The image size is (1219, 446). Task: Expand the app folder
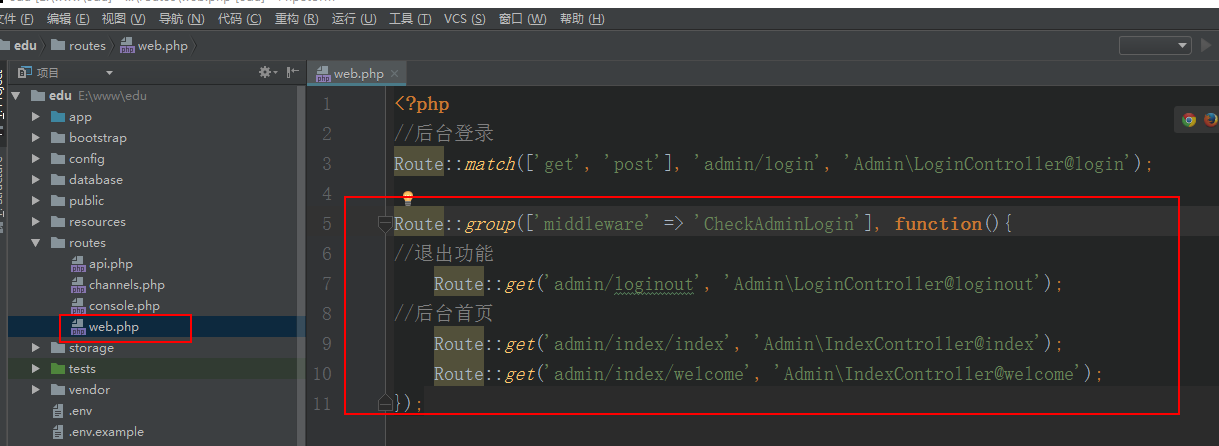[x=36, y=117]
